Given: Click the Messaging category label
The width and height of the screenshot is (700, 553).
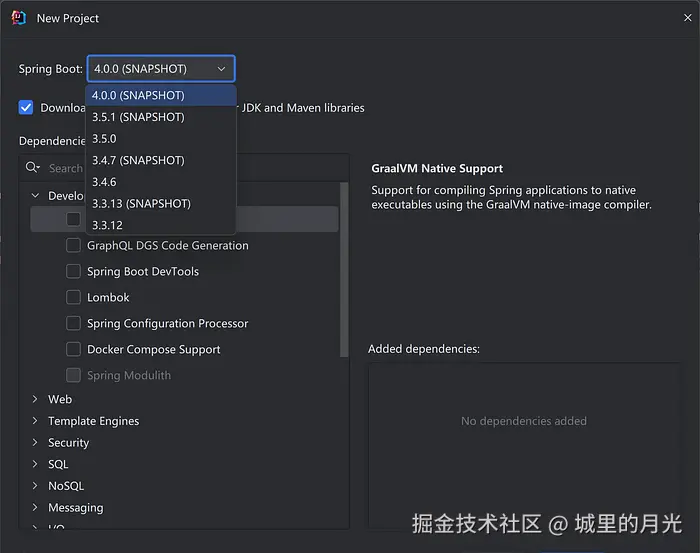Looking at the screenshot, I should tap(75, 507).
